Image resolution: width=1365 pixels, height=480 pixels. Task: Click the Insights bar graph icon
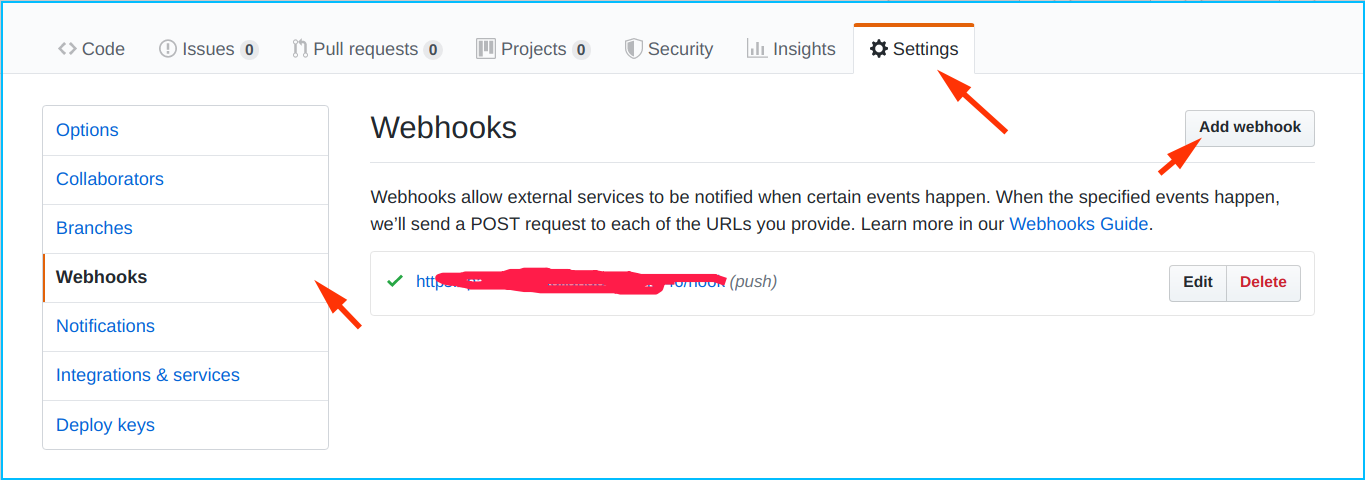pyautogui.click(x=757, y=49)
